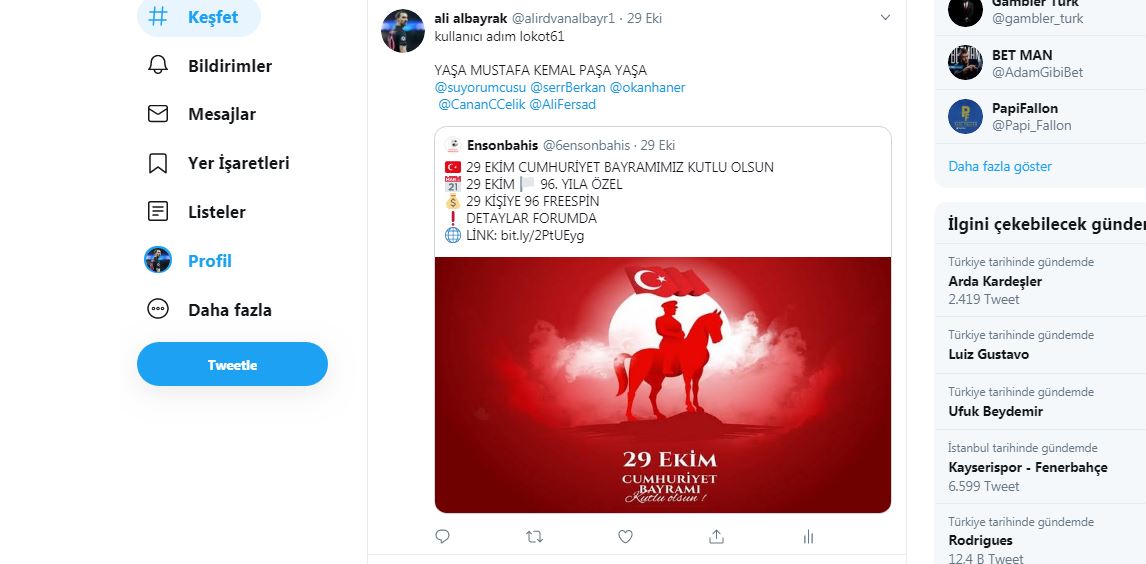Like the tweet with heart icon
Viewport: 1146px width, 564px height.
pyautogui.click(x=625, y=537)
